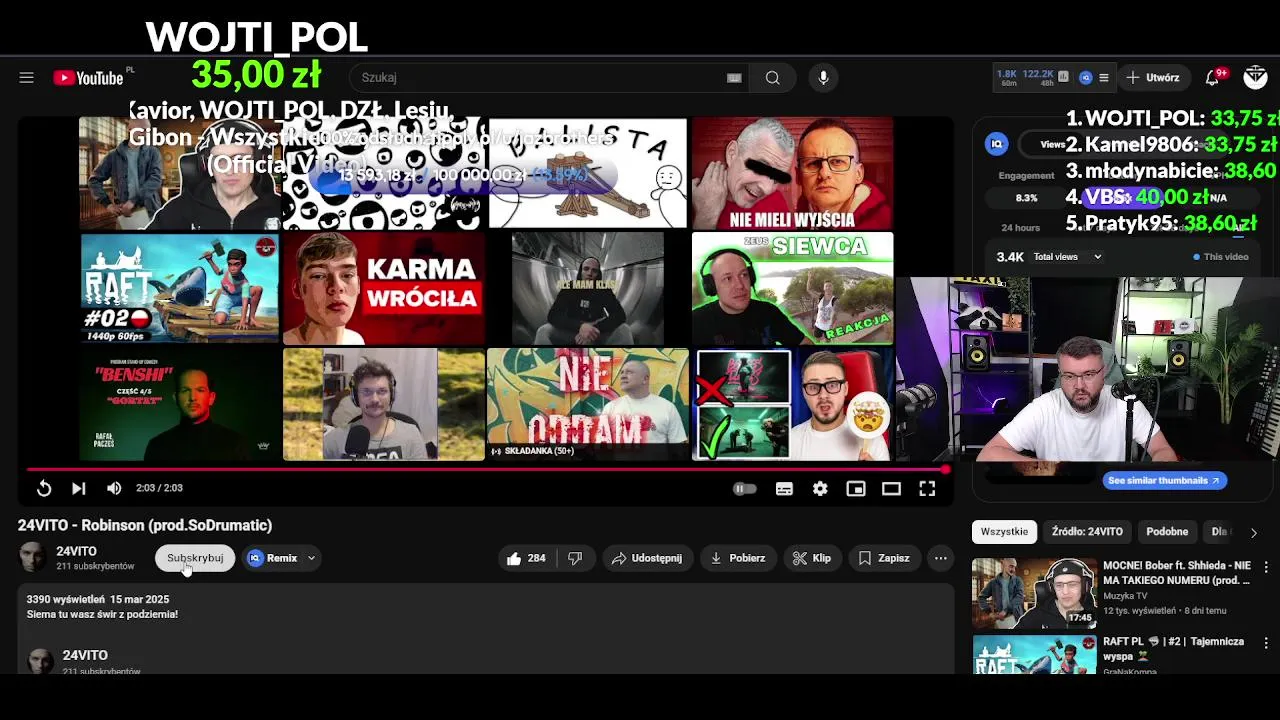Open options for the RAFT PL #2 video
Screen dimensions: 1280x720
click(x=1266, y=643)
